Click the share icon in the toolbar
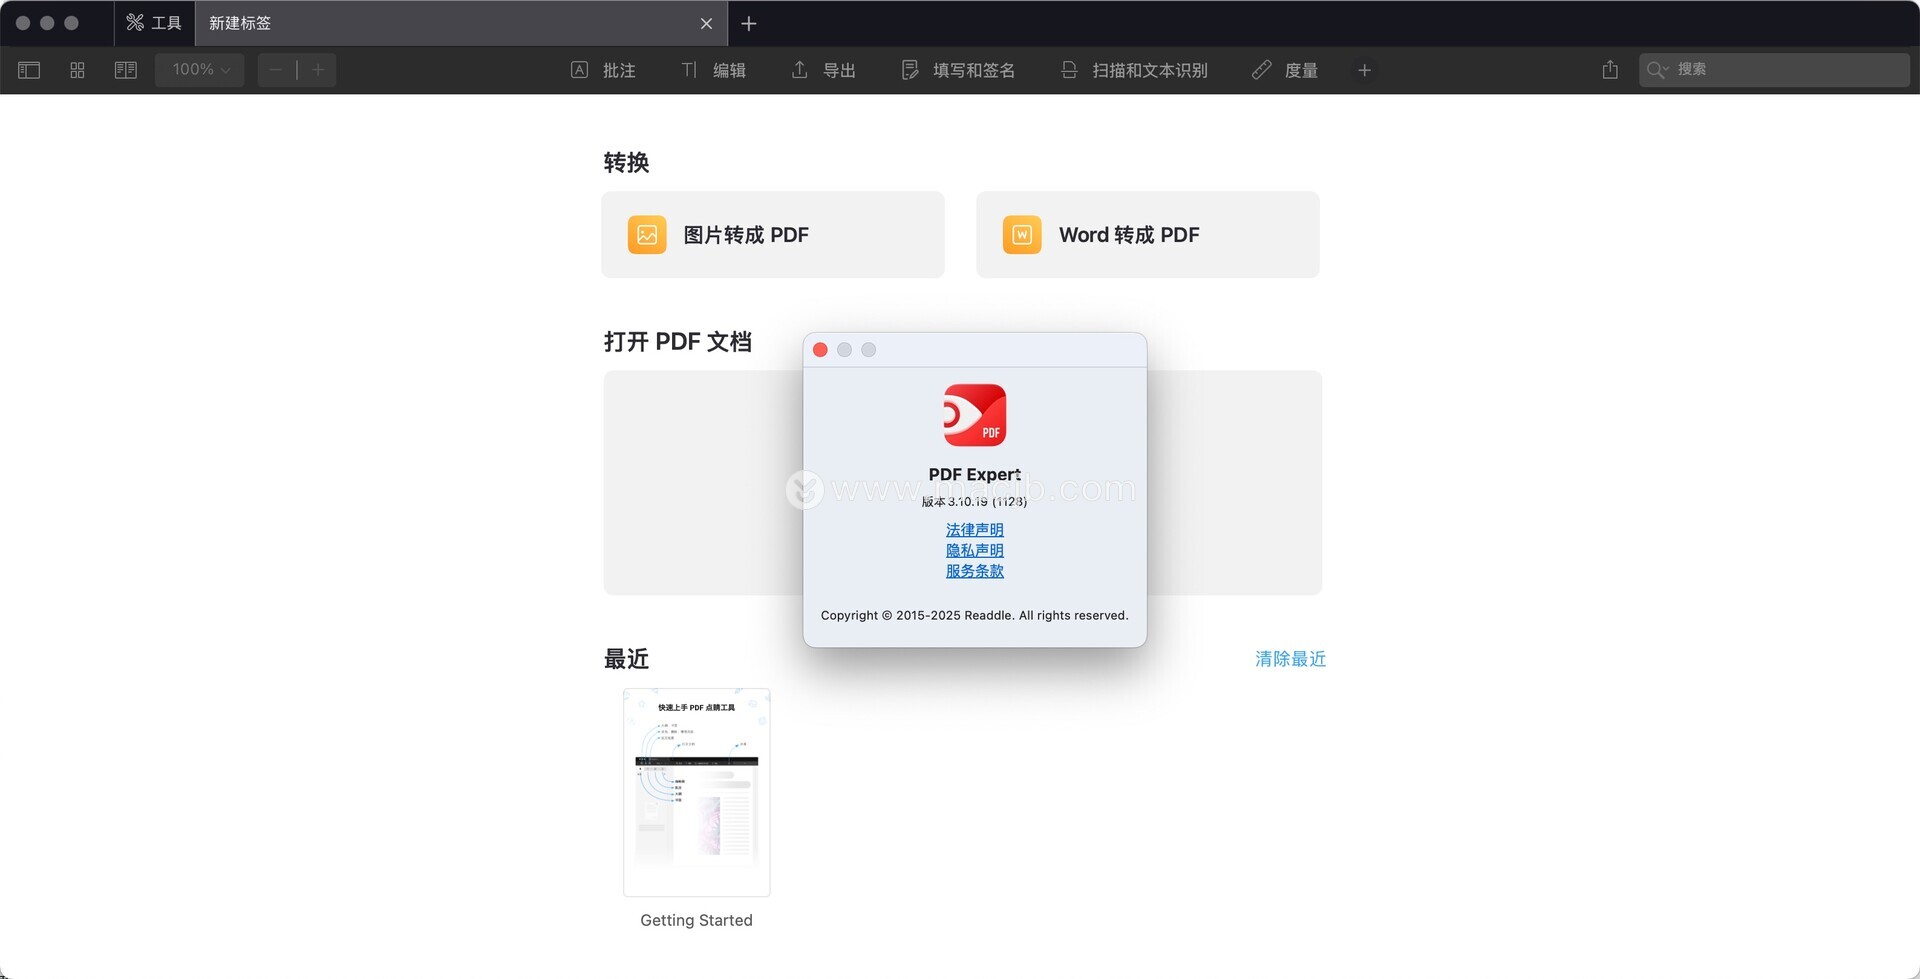The width and height of the screenshot is (1920, 979). (x=1610, y=69)
